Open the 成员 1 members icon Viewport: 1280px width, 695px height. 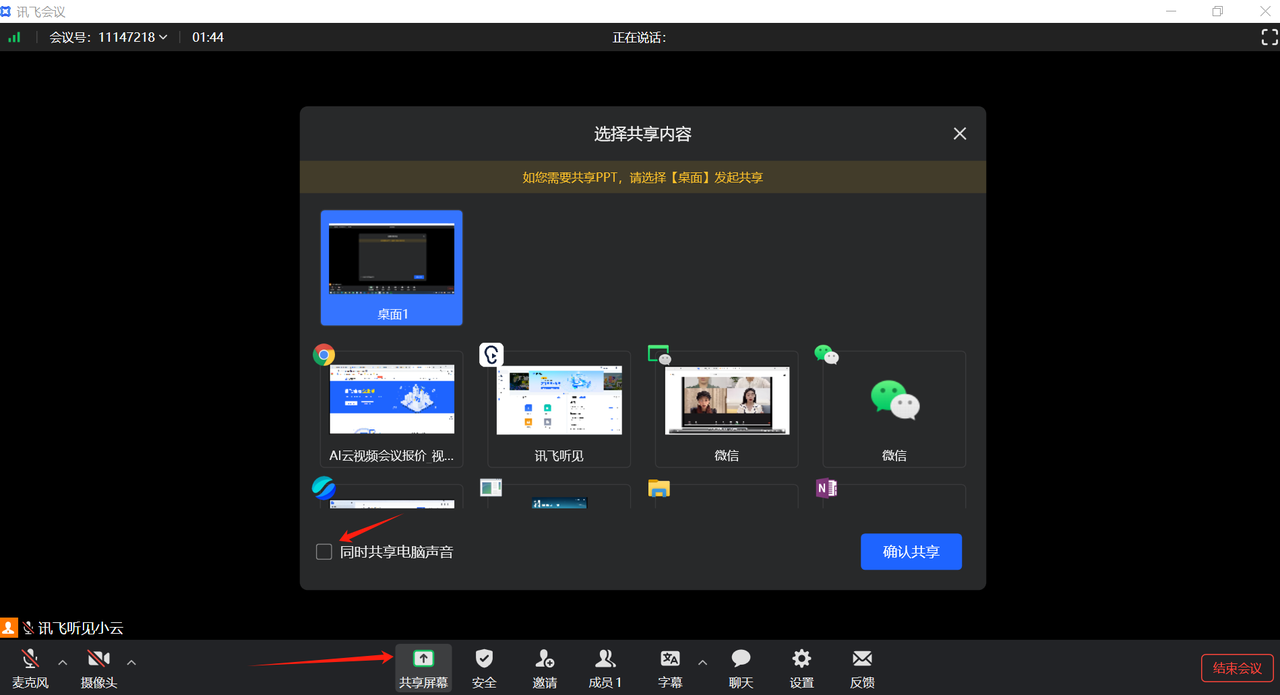coord(605,658)
